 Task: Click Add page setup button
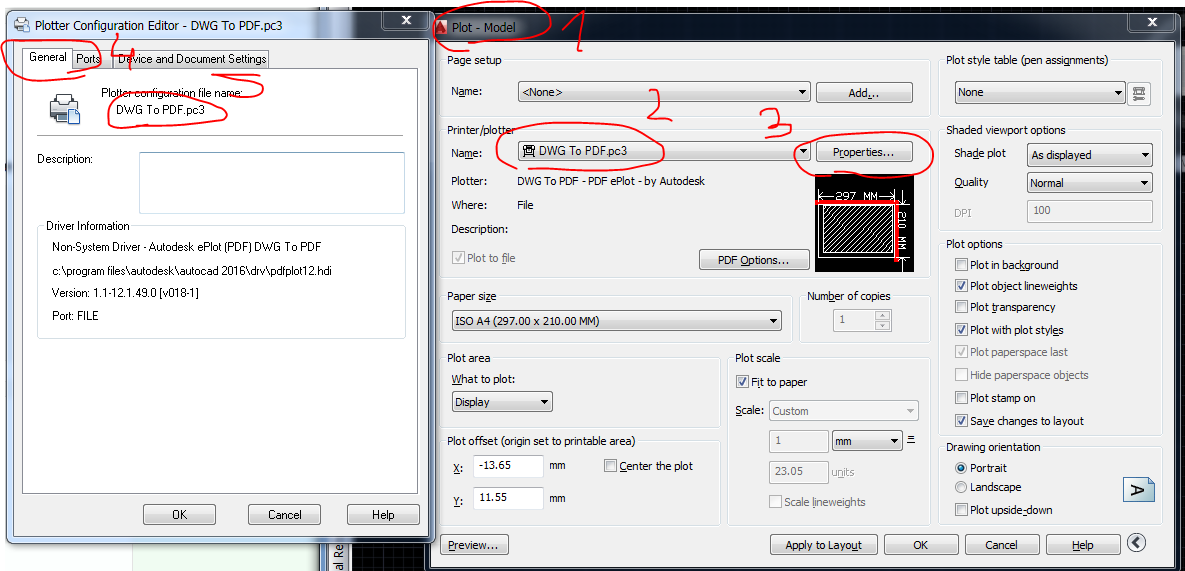pos(865,93)
